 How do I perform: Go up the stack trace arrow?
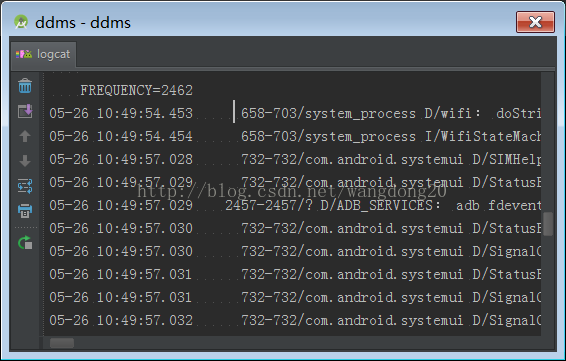25,136
